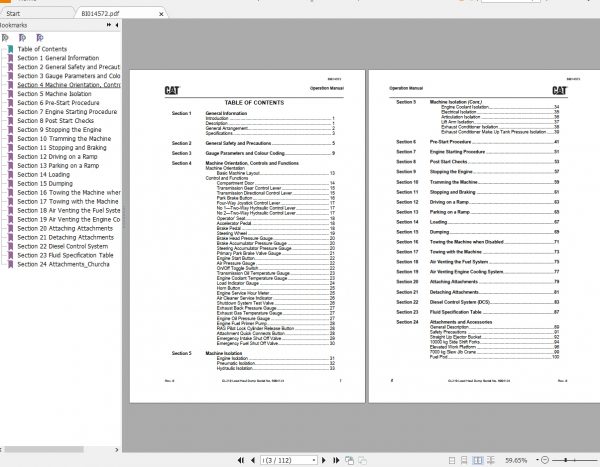Click the right contents page with Section 24
This screenshot has height=467, width=600.
484,236
